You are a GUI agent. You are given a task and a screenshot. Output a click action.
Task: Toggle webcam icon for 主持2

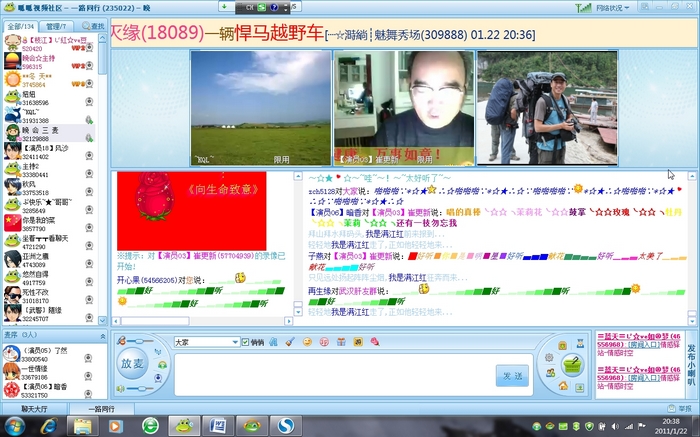89,174
